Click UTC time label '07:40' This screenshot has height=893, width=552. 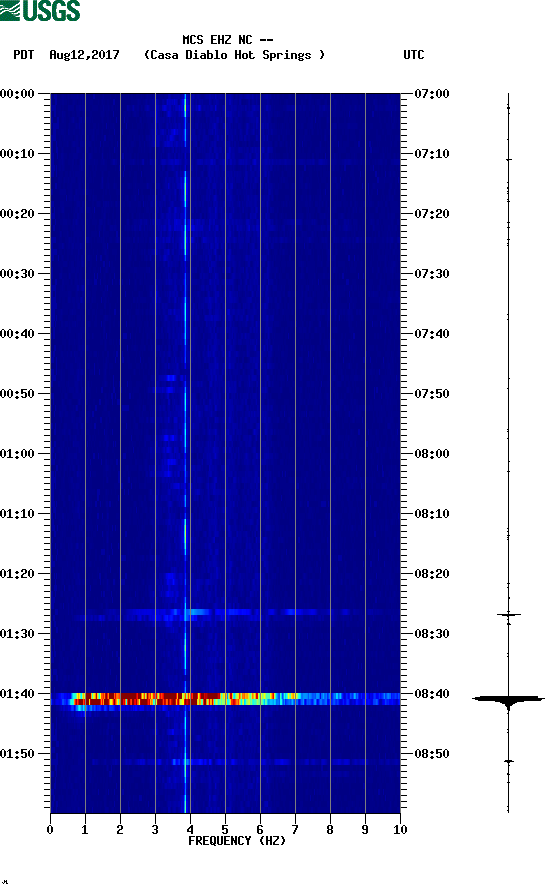click(x=432, y=334)
